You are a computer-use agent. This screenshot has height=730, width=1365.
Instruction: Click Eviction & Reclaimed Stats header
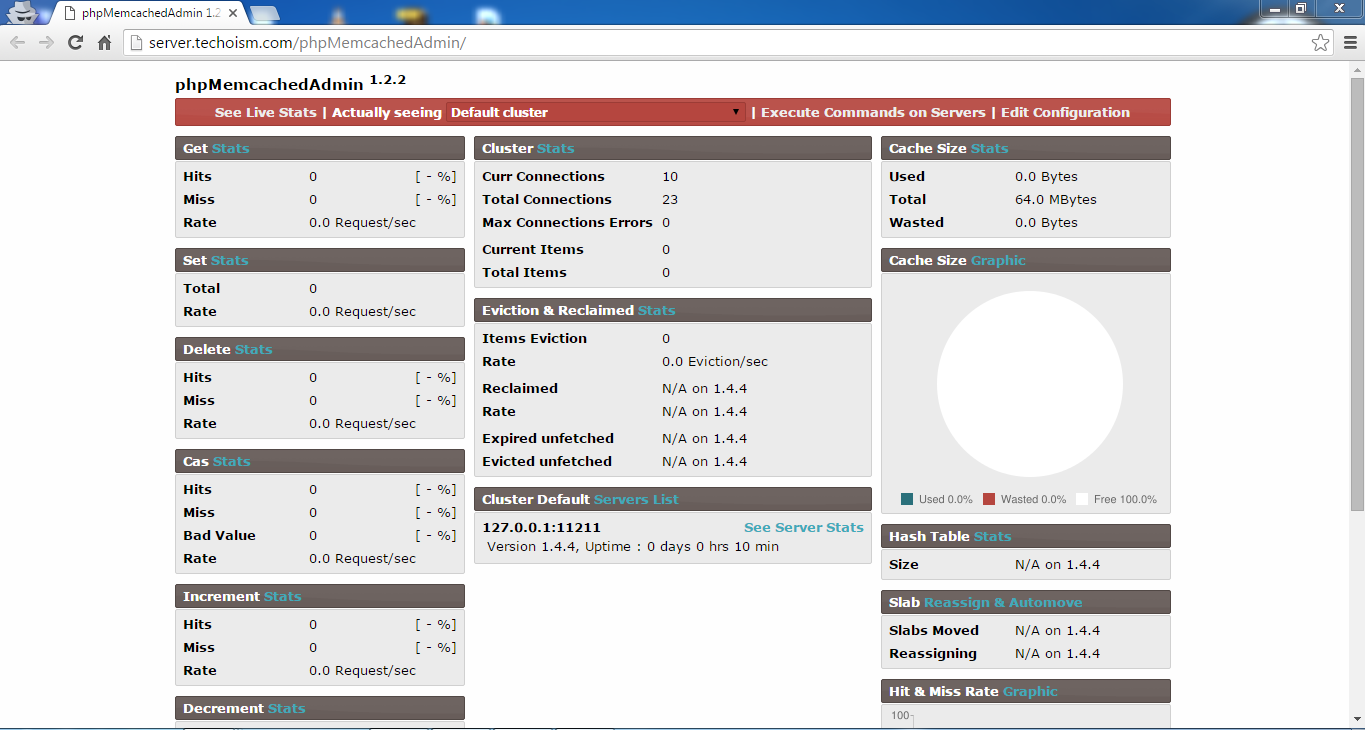pyautogui.click(x=673, y=310)
